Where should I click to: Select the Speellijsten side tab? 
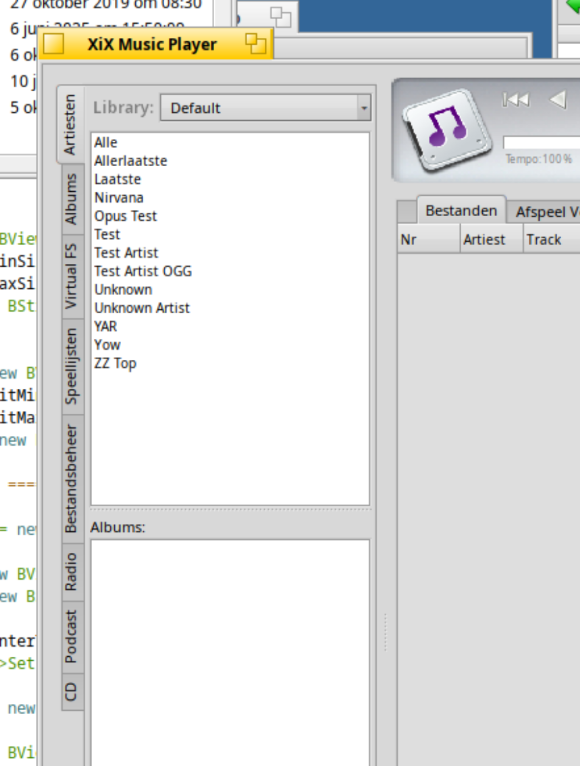pos(71,366)
